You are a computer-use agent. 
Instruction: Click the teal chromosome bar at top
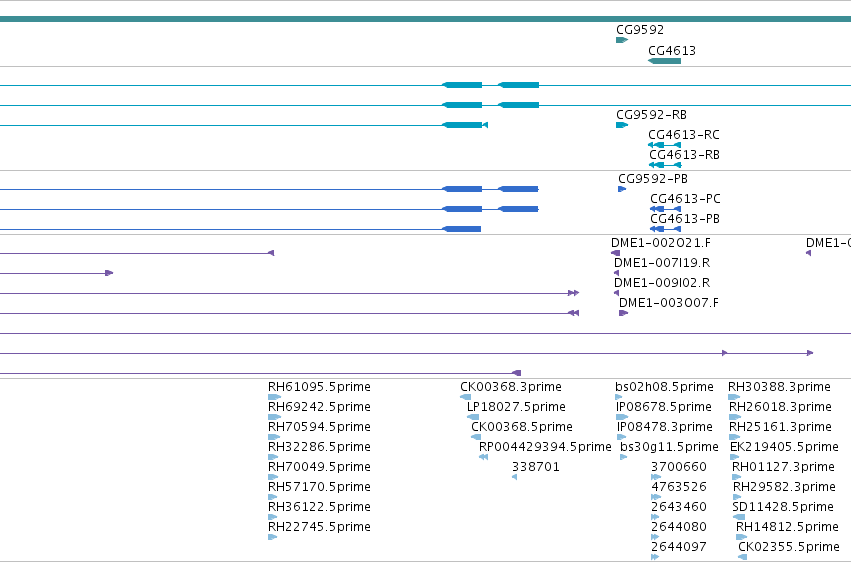click(x=426, y=20)
